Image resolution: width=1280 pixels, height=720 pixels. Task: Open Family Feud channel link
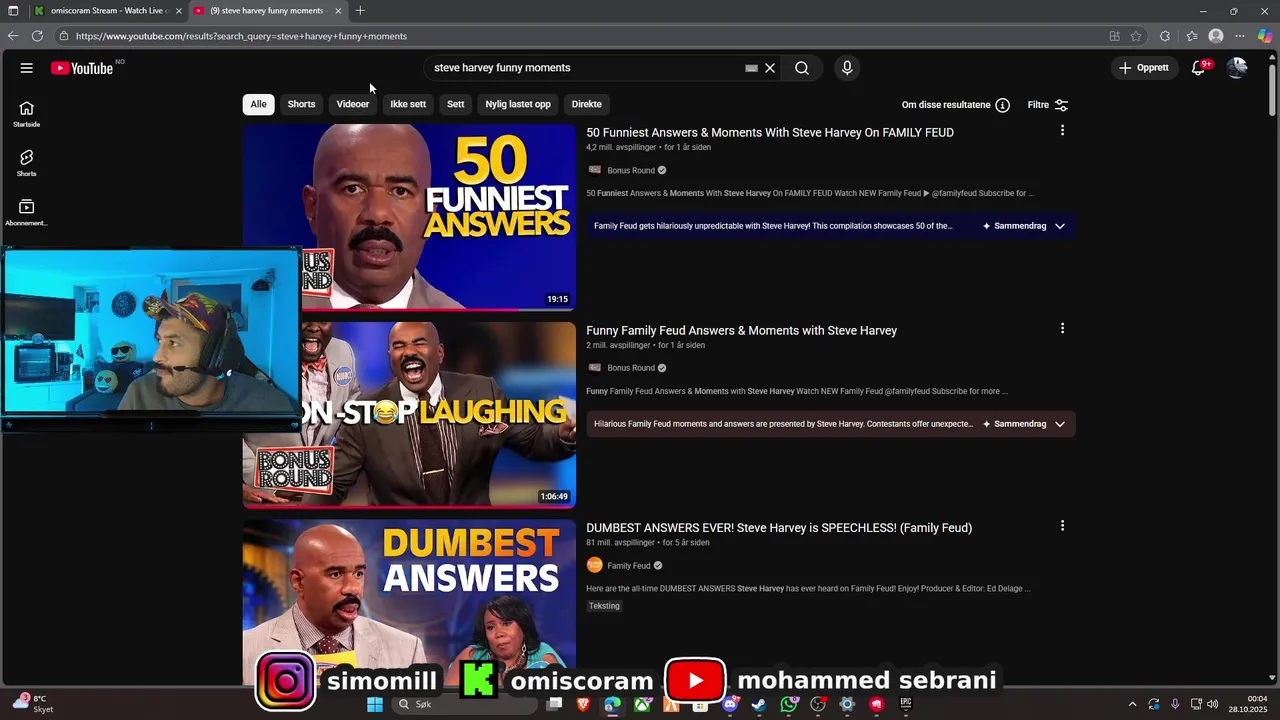[x=629, y=565]
